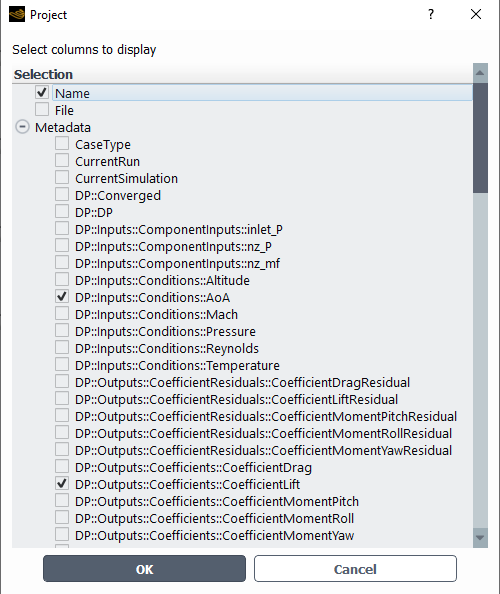Click the scrollbar down arrow

tap(480, 538)
